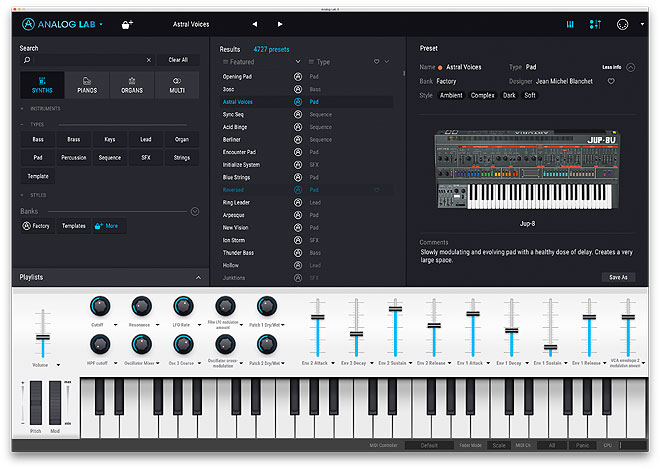Screen dimensions: 660x469
Task: Choose the Multi category icon
Action: coord(176,84)
